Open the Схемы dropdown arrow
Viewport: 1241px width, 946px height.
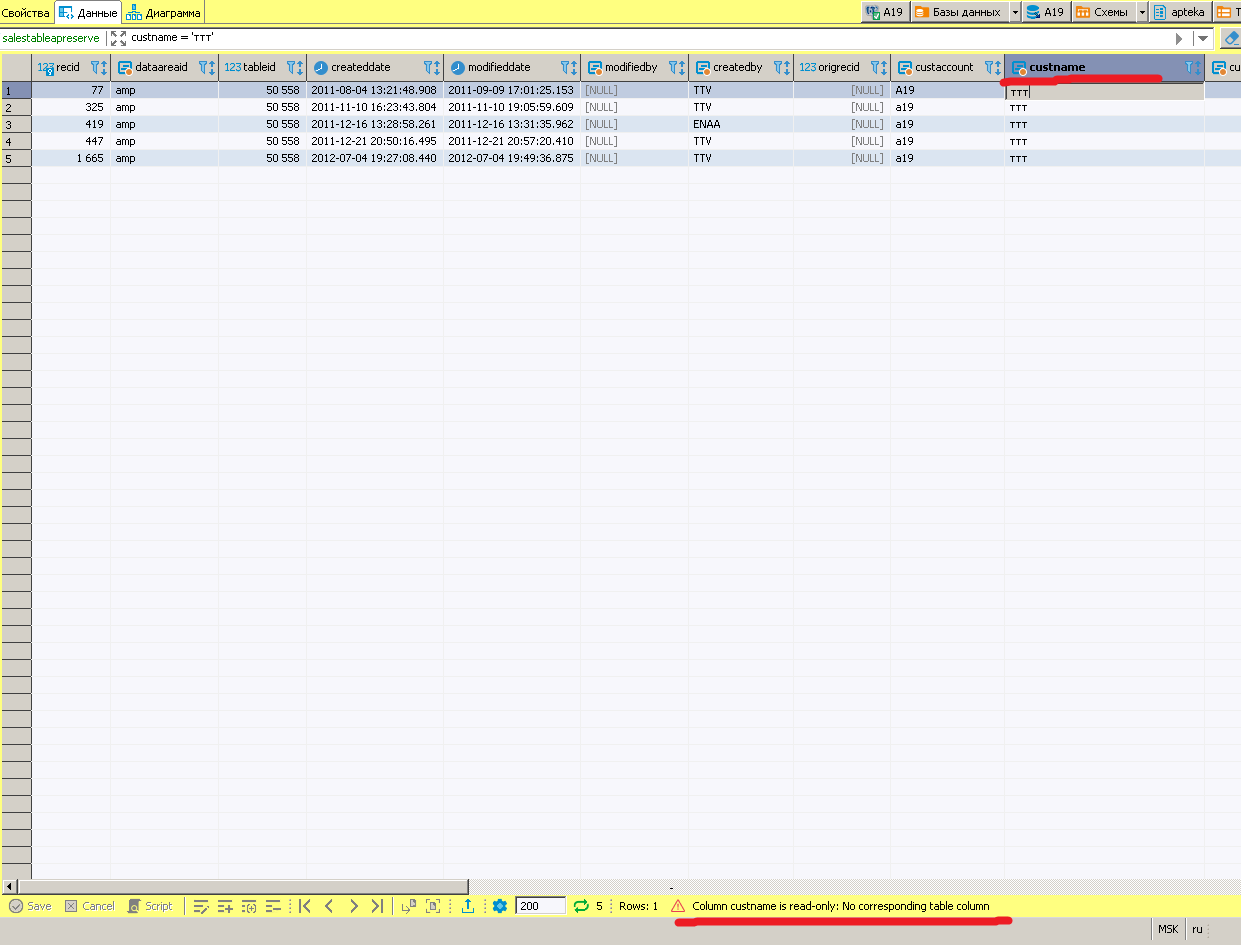(x=1141, y=11)
